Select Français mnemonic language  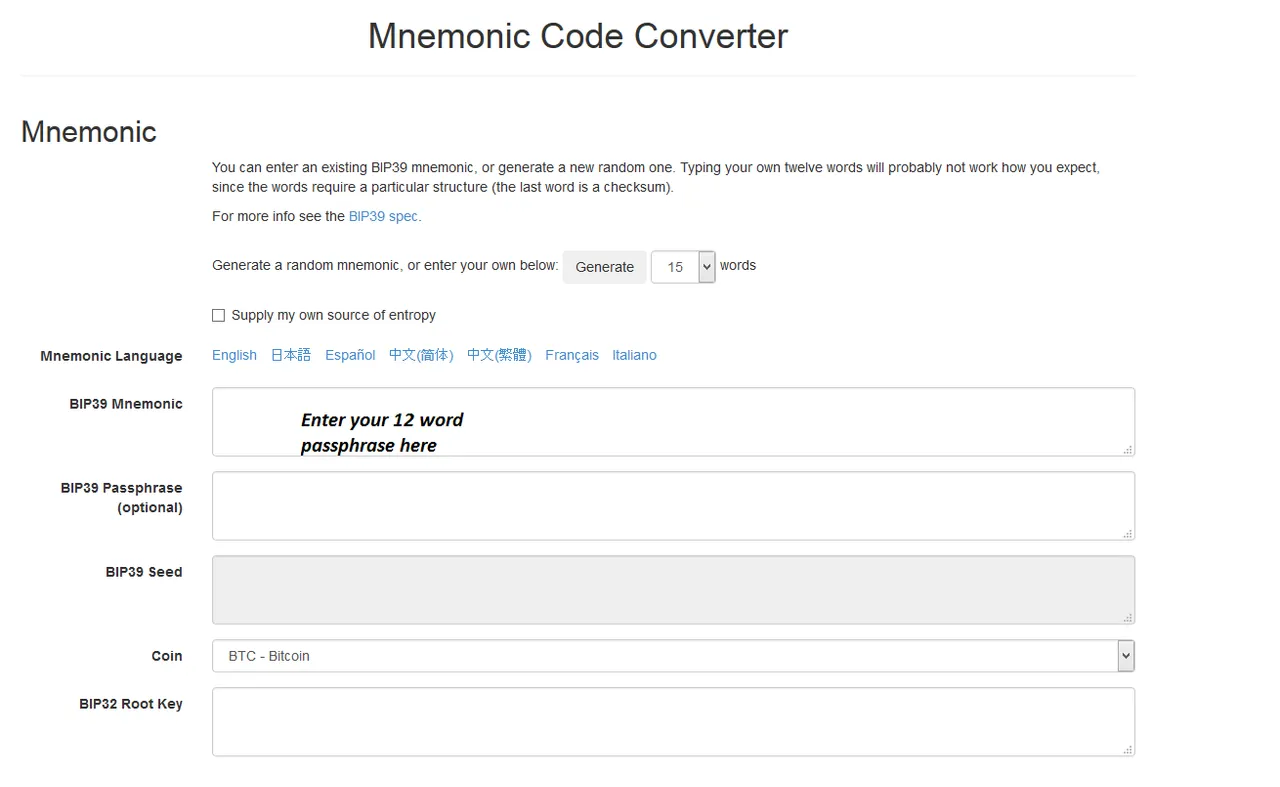click(572, 355)
